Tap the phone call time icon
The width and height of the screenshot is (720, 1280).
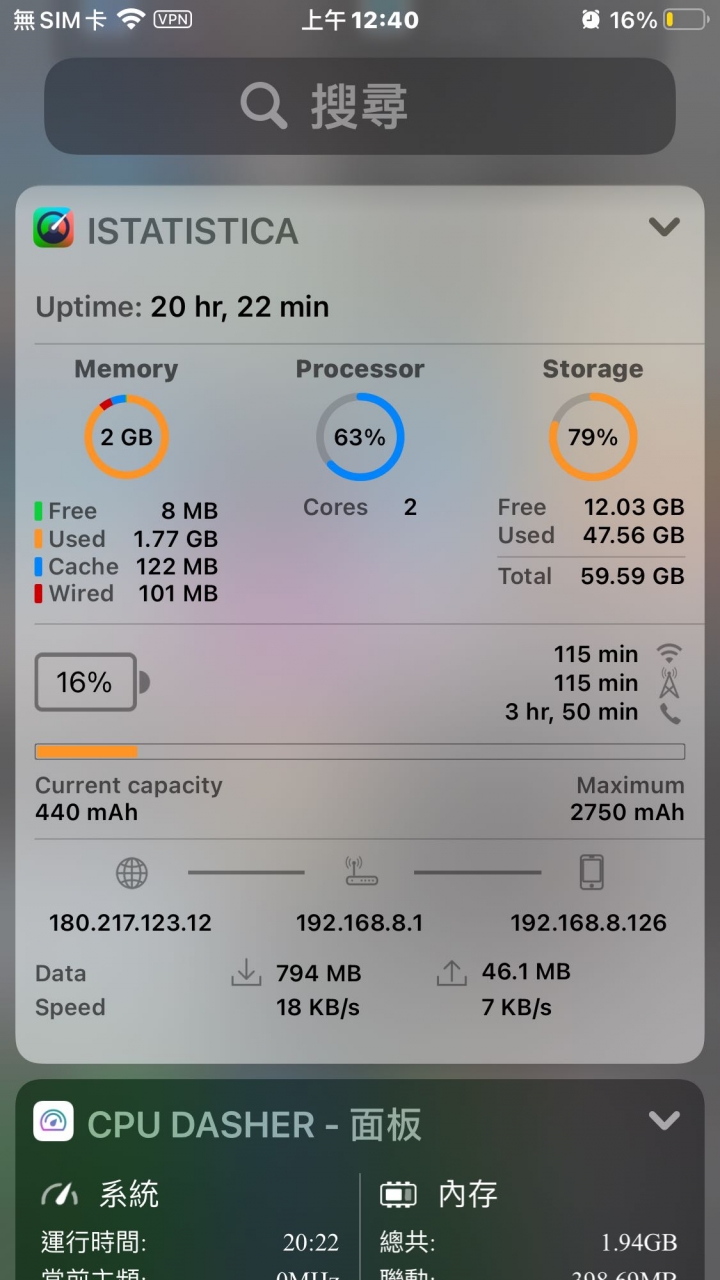tap(669, 713)
